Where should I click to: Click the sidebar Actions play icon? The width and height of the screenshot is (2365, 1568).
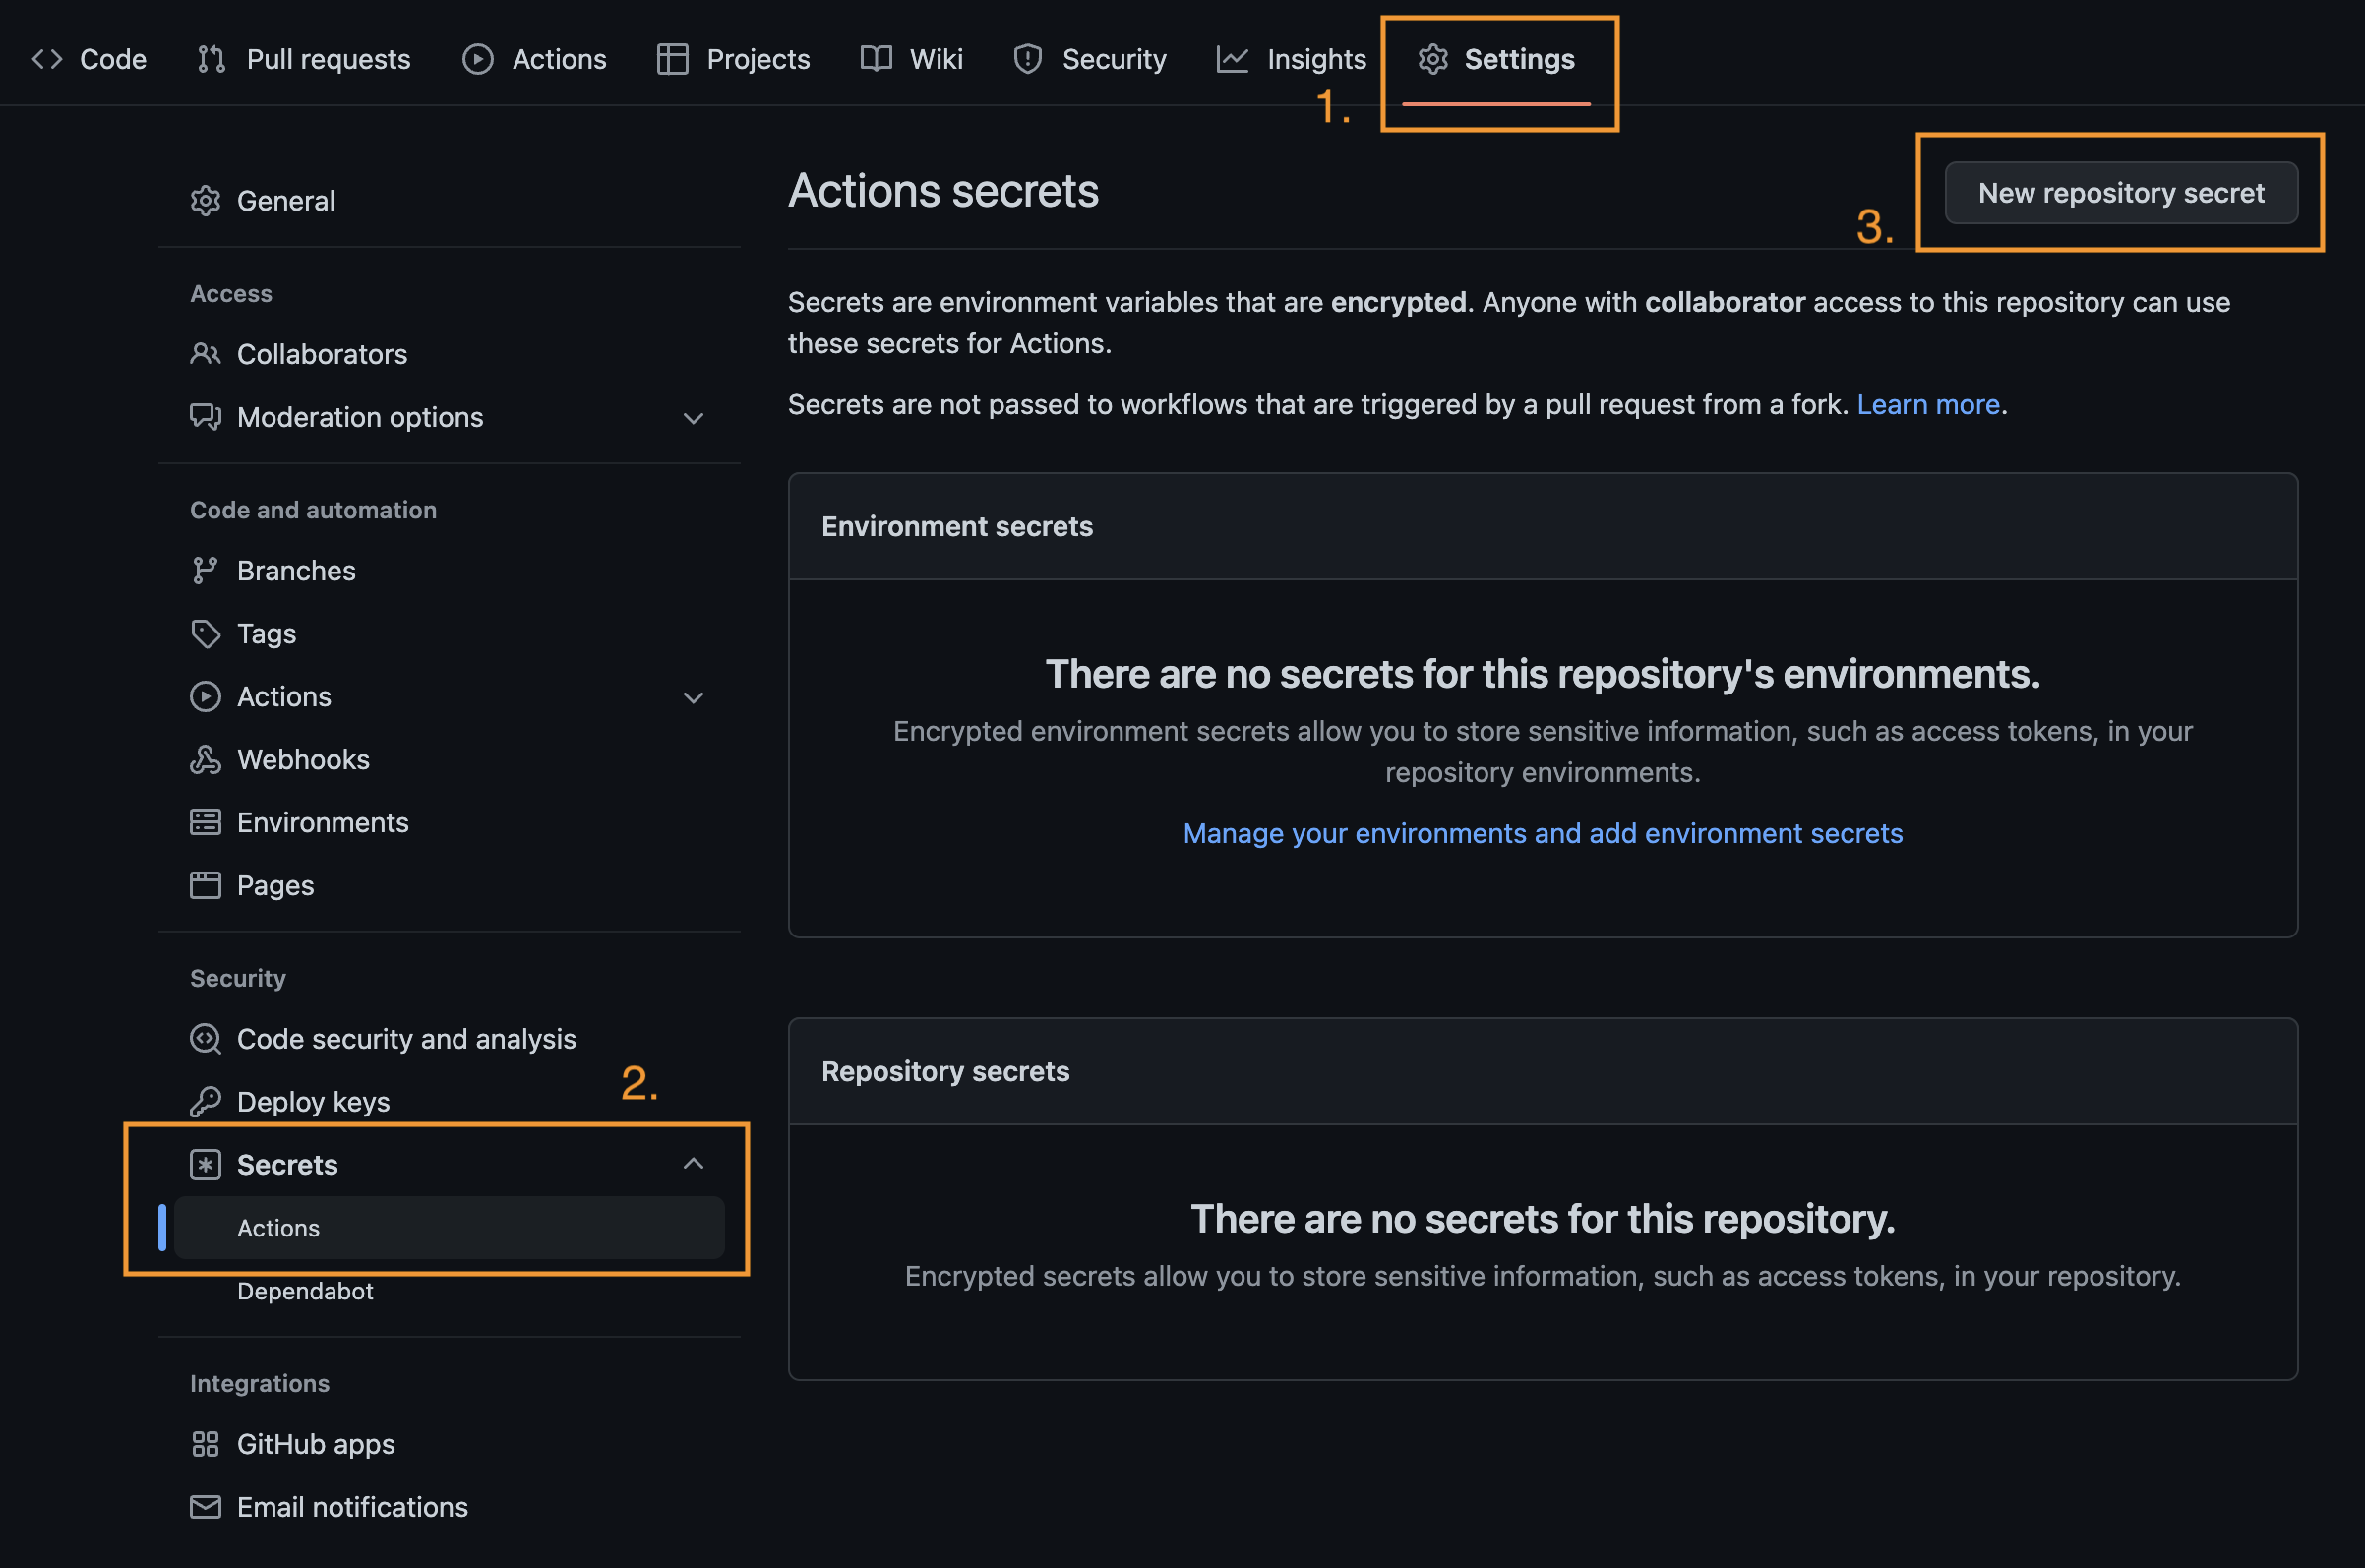[x=205, y=696]
